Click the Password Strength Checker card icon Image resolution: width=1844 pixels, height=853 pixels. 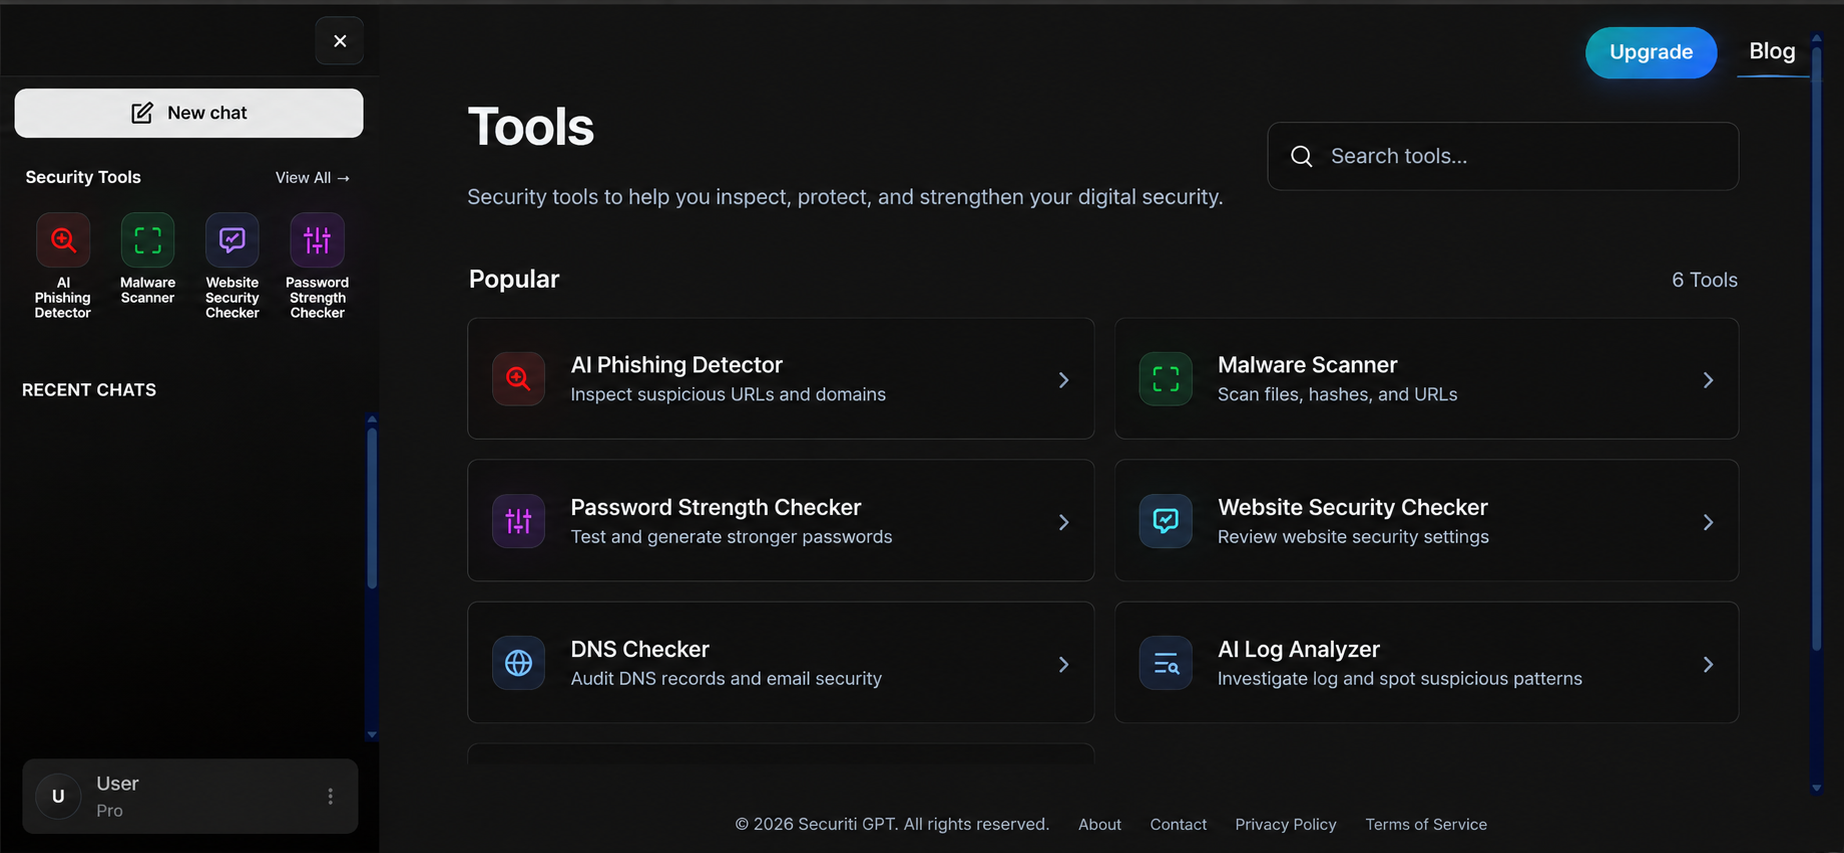518,521
